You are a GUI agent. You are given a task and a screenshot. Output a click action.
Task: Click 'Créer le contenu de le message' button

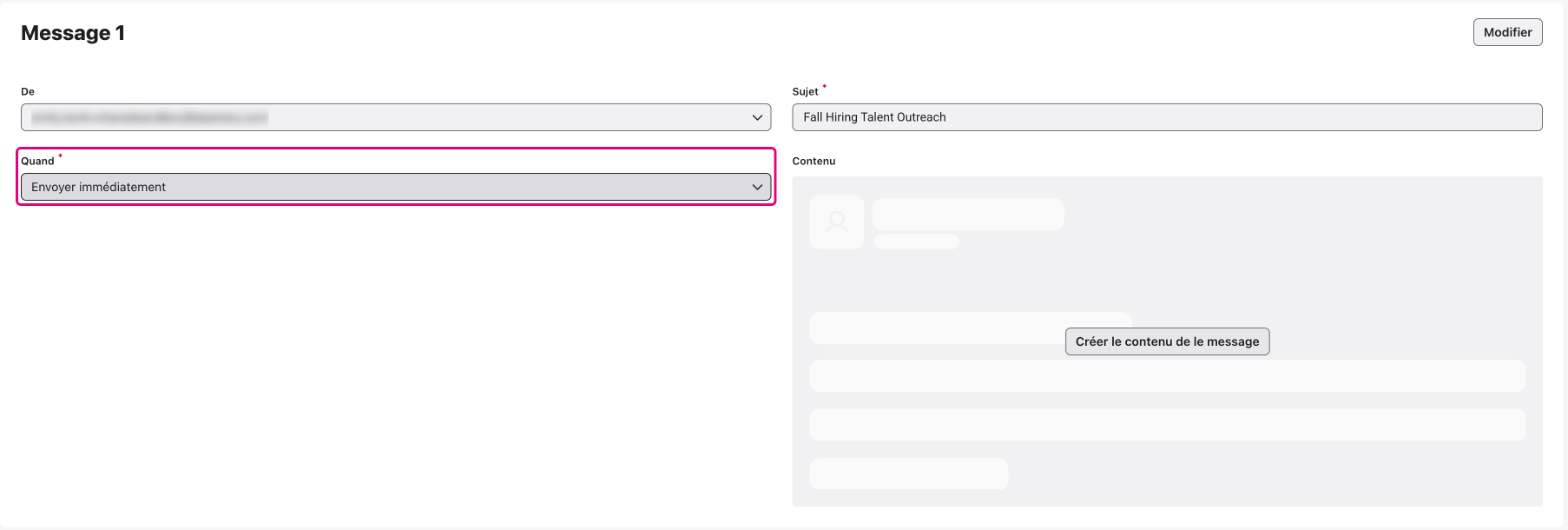coord(1167,341)
